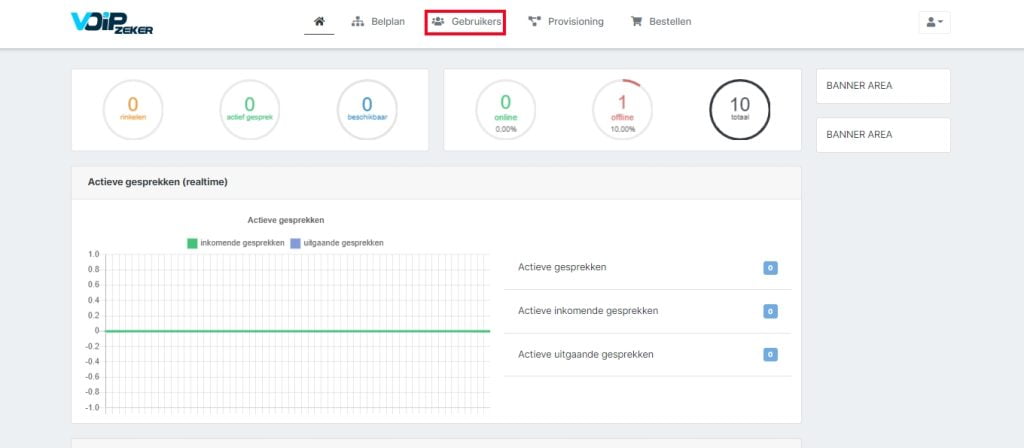Click the VoIPzeker logo

(112, 23)
